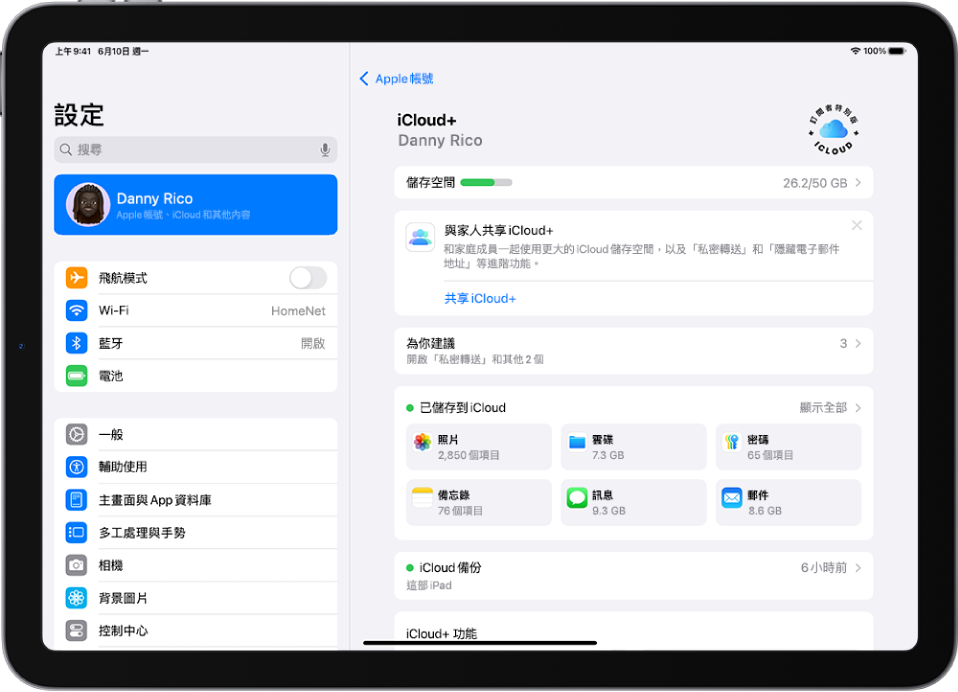Tap the 顯示全部 button

click(x=823, y=407)
